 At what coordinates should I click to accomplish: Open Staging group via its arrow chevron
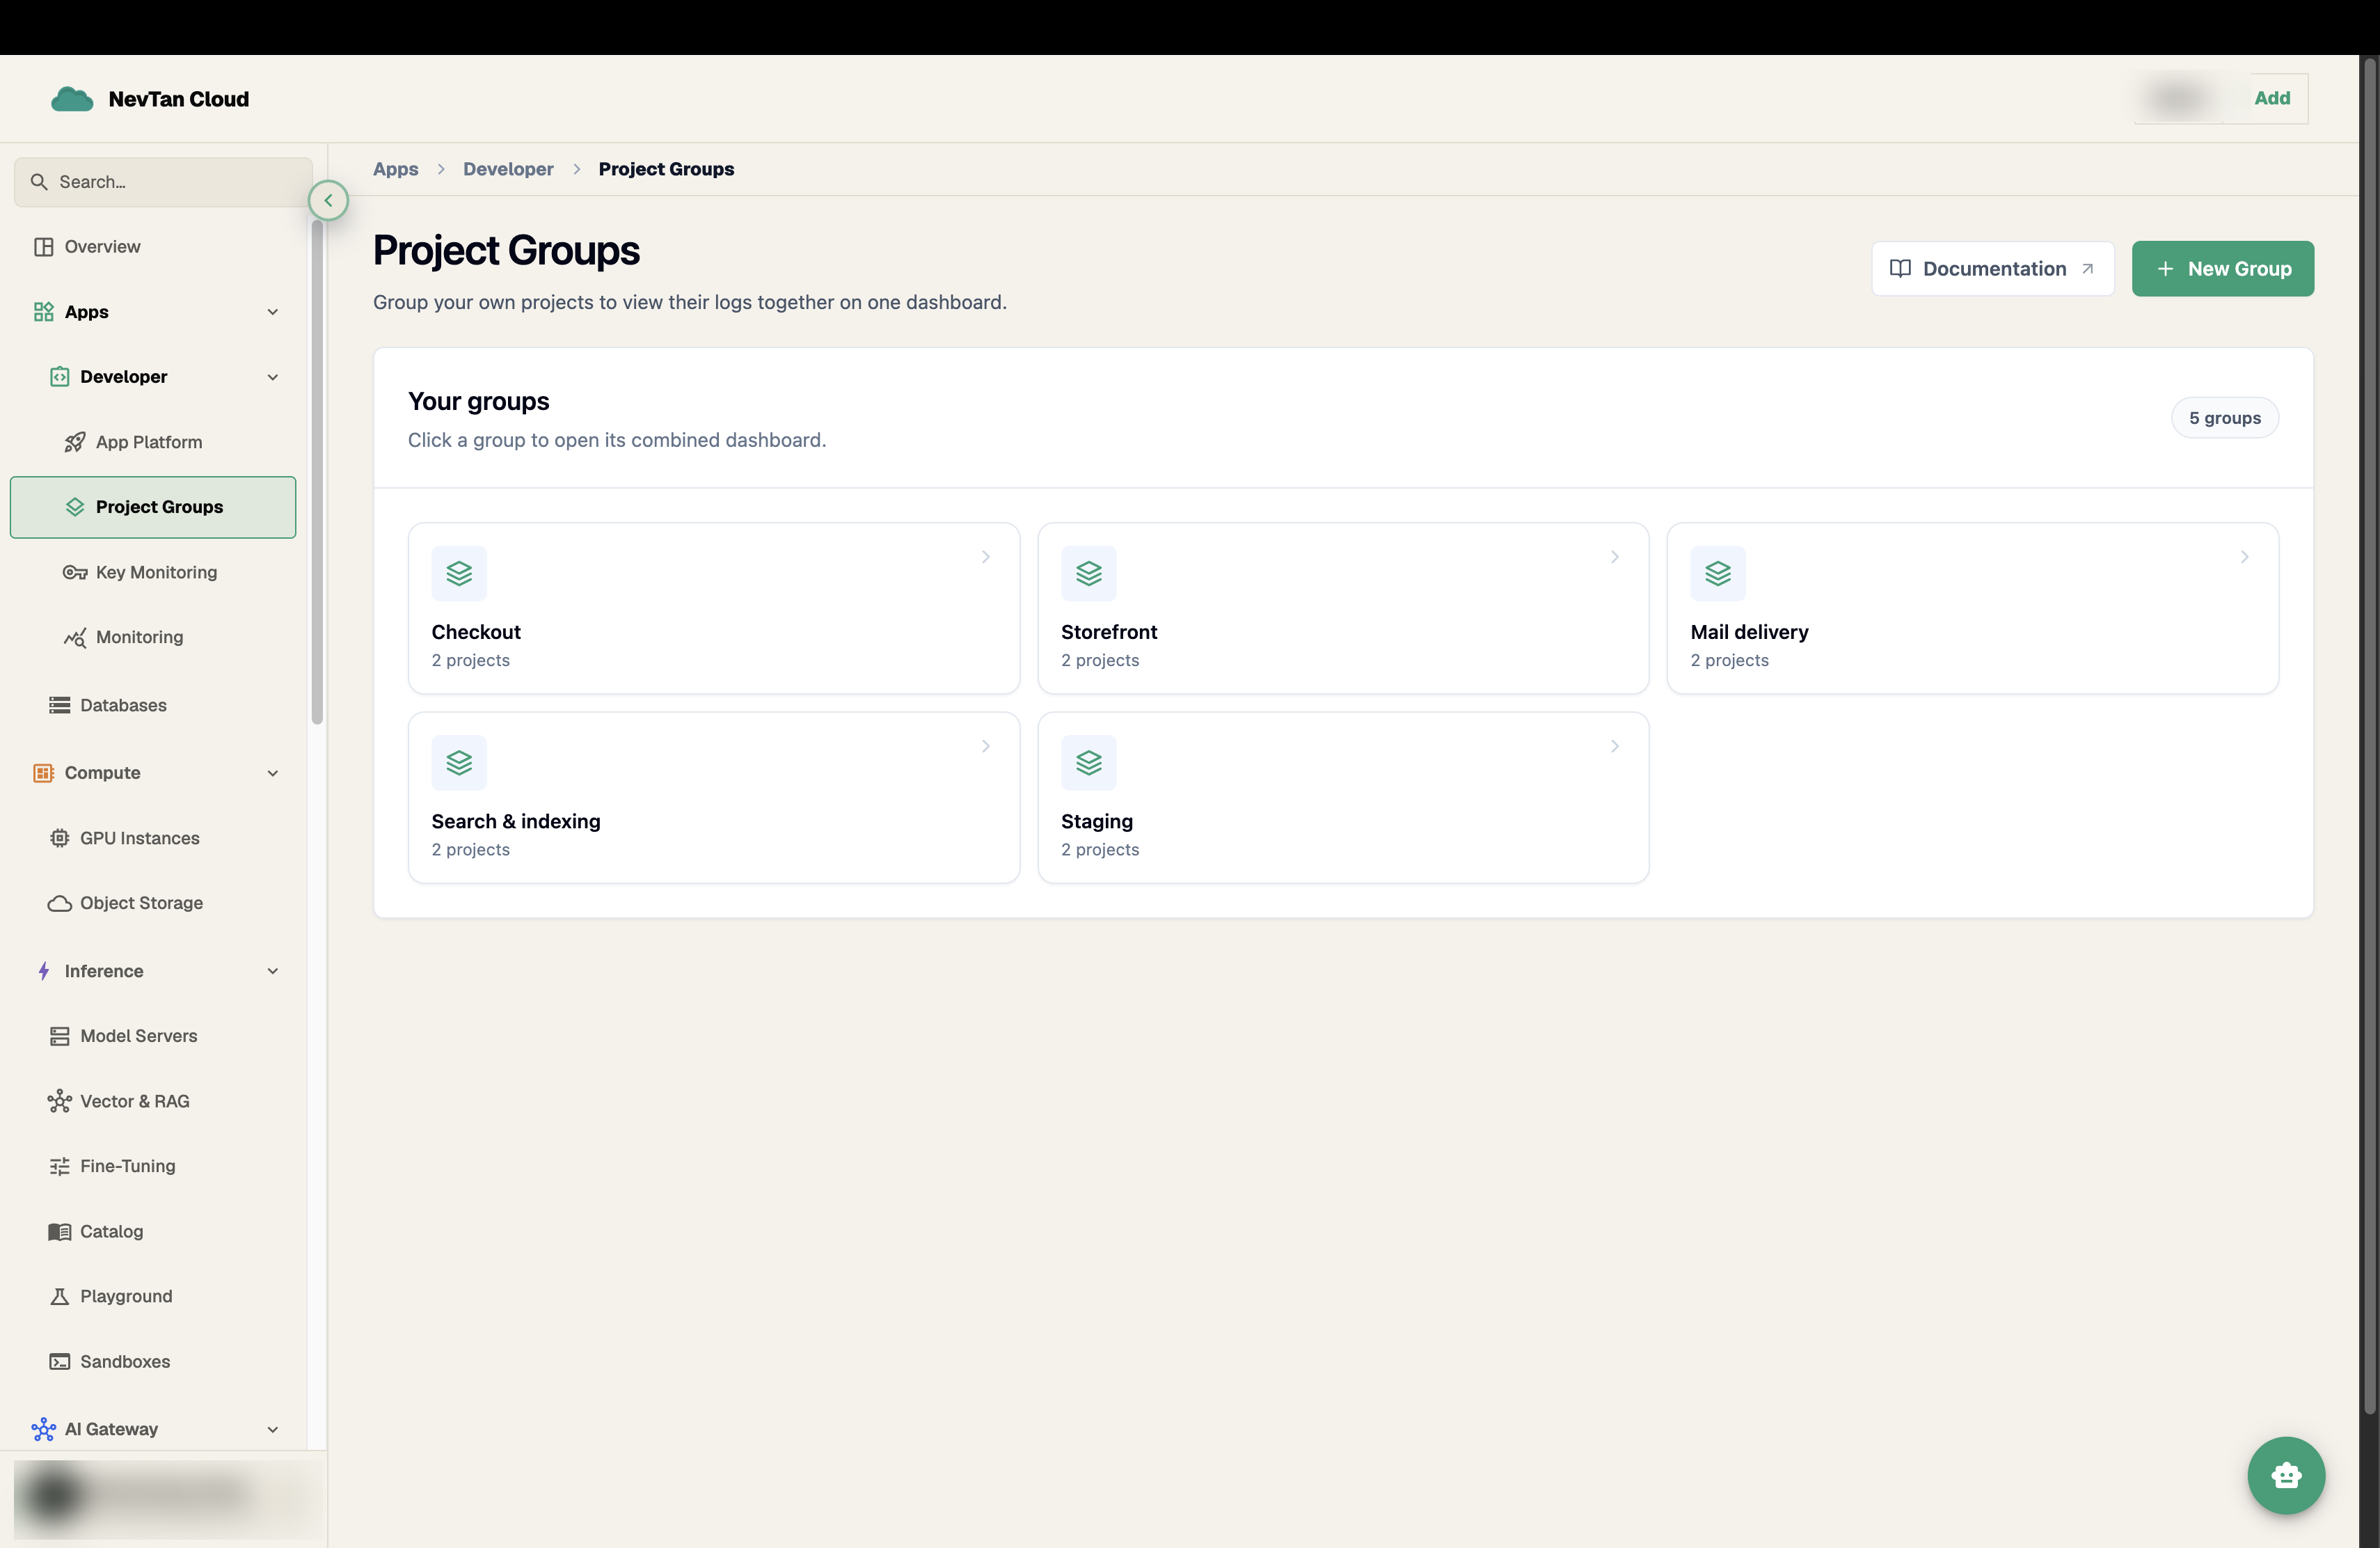click(1614, 746)
